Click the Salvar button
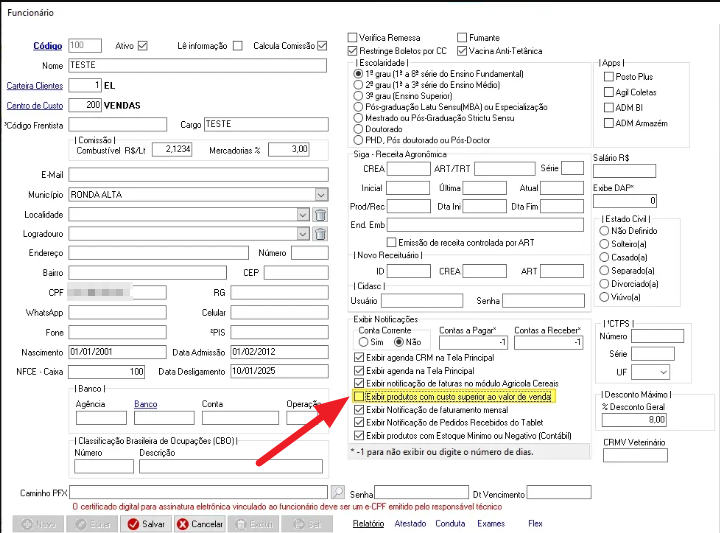 [x=146, y=524]
